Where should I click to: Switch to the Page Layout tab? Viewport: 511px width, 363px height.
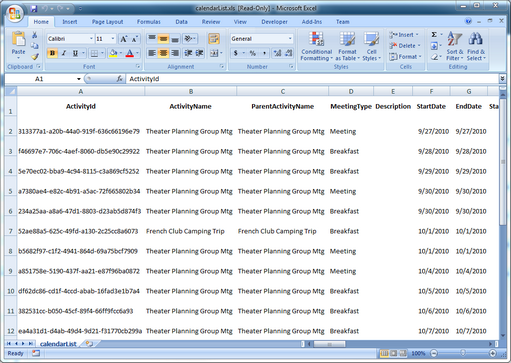pyautogui.click(x=107, y=22)
